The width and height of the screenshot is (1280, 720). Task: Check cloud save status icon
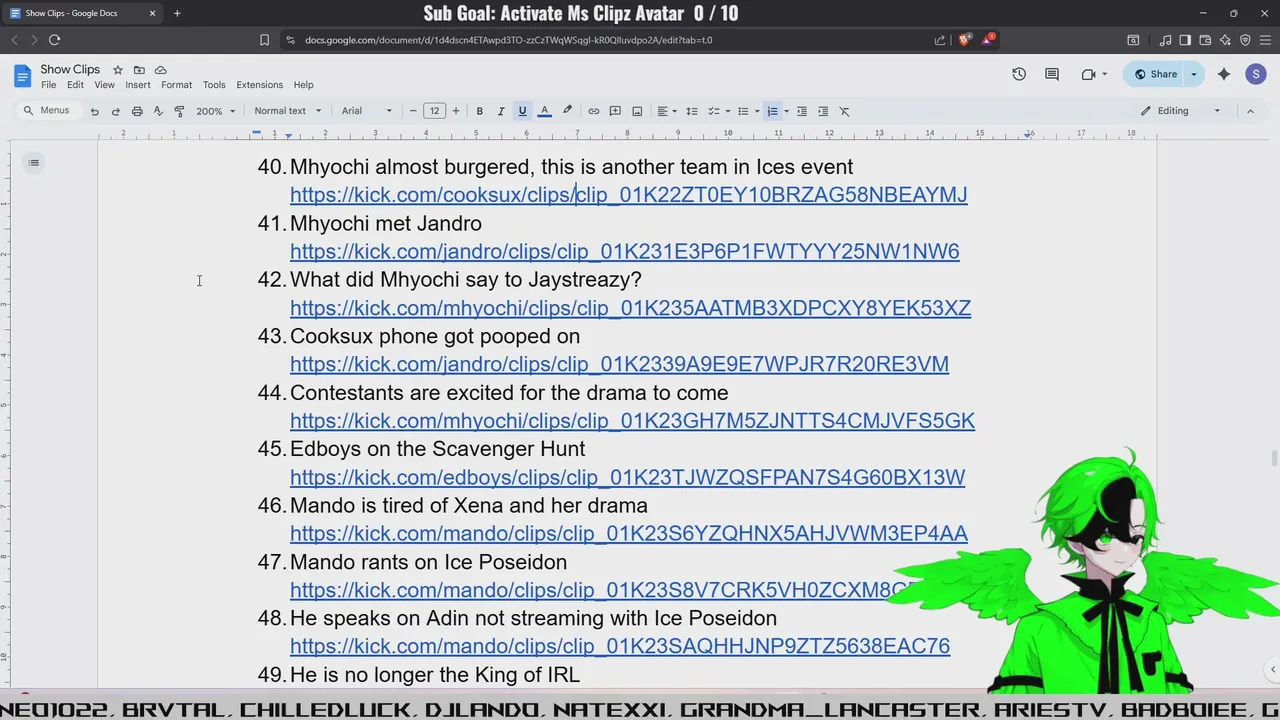click(160, 70)
